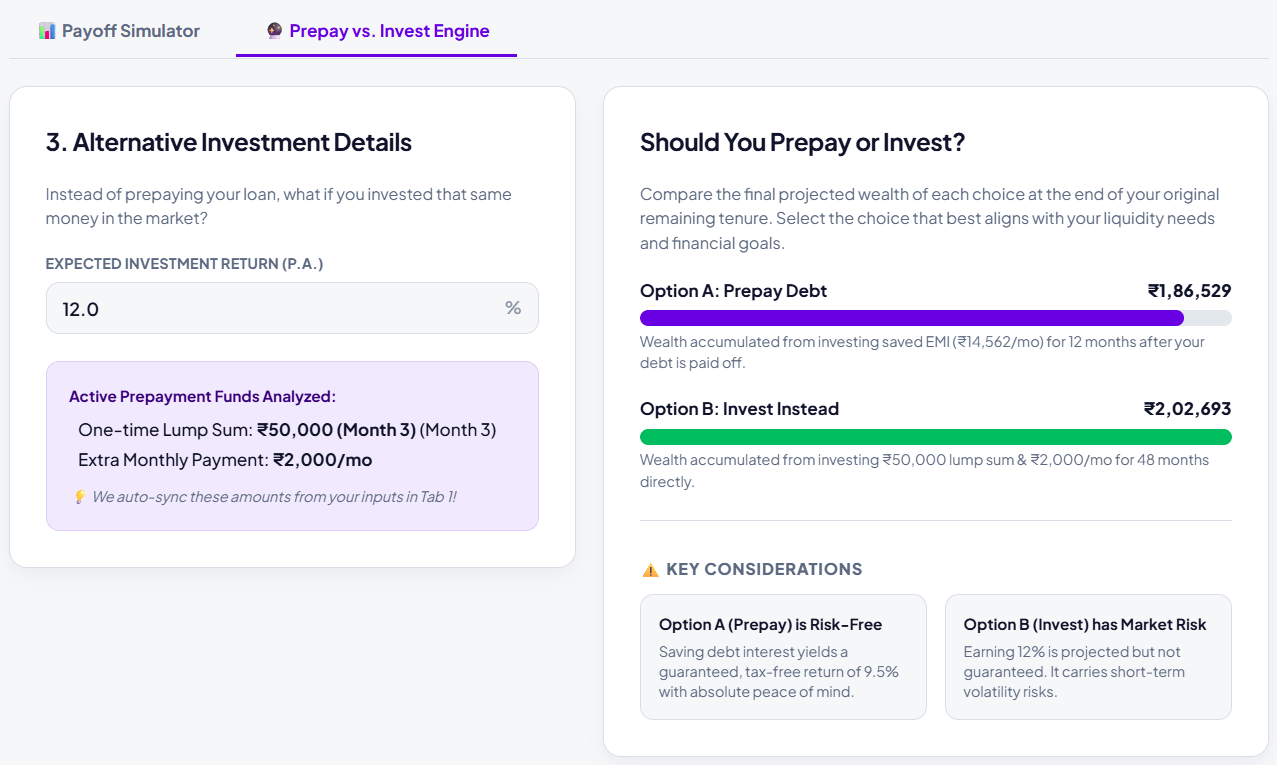Edit the expected investment return field

coord(292,308)
